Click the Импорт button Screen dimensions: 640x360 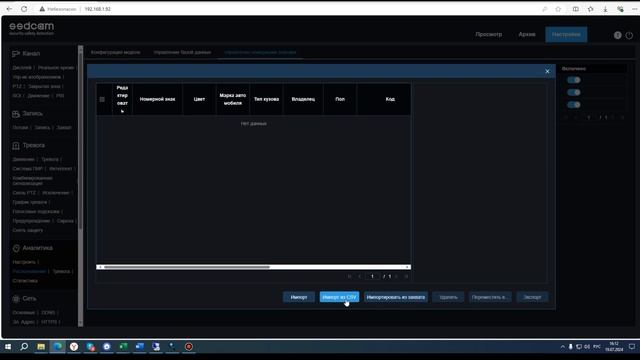click(299, 297)
